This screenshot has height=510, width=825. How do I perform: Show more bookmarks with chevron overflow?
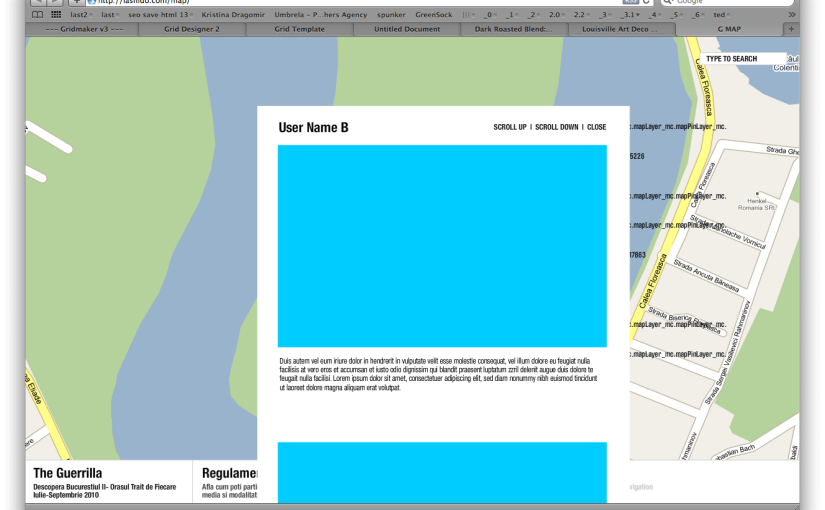click(x=792, y=15)
